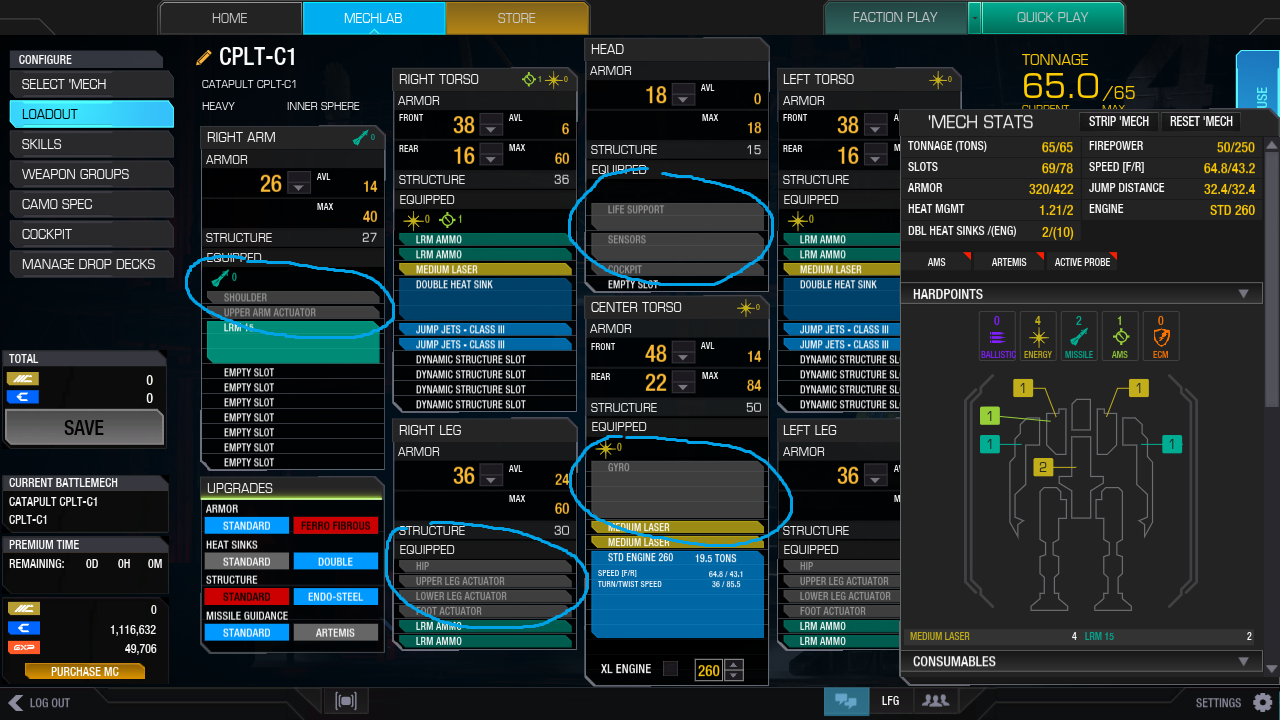Toggle the Artemis filter in 'Mech Stats
The width and height of the screenshot is (1280, 720).
(x=1009, y=262)
